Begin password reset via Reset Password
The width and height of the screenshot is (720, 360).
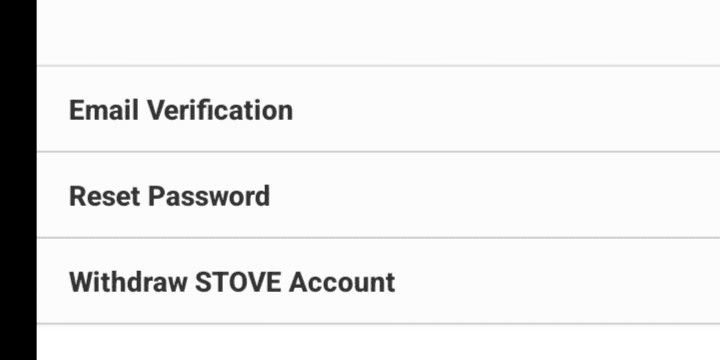tap(378, 195)
